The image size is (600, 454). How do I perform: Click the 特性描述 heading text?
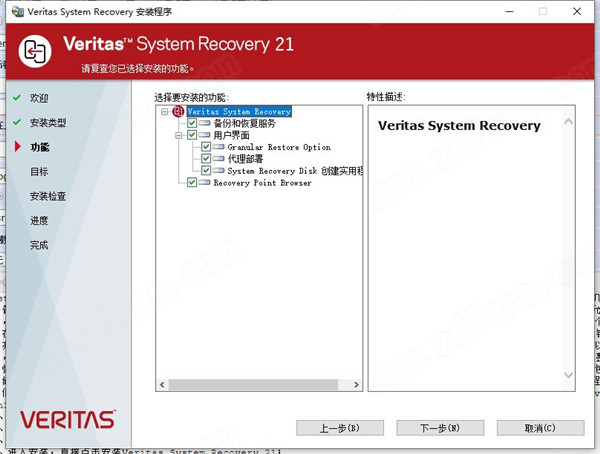click(386, 96)
